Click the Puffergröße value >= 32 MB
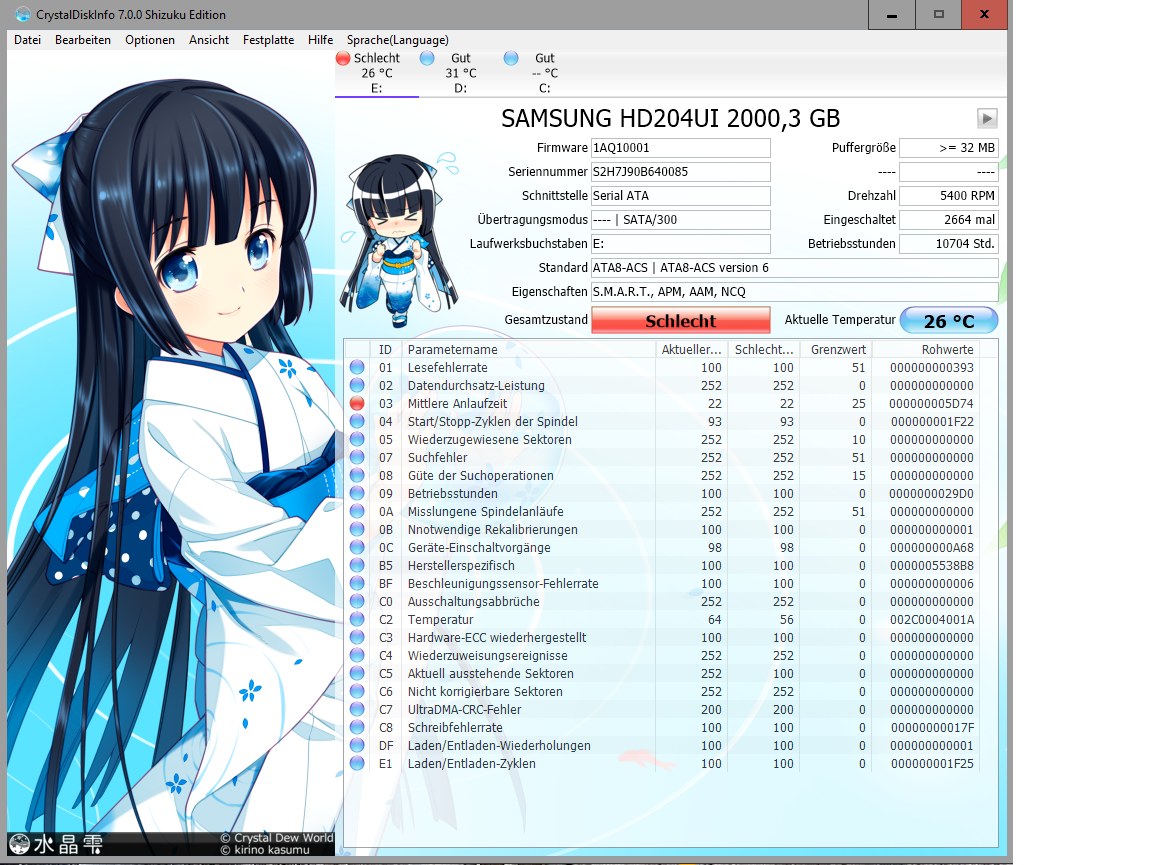 (948, 148)
